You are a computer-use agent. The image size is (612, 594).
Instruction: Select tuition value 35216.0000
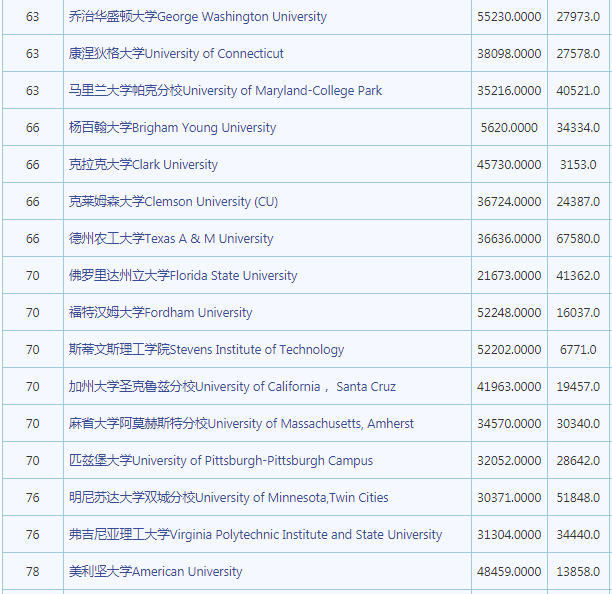[509, 91]
